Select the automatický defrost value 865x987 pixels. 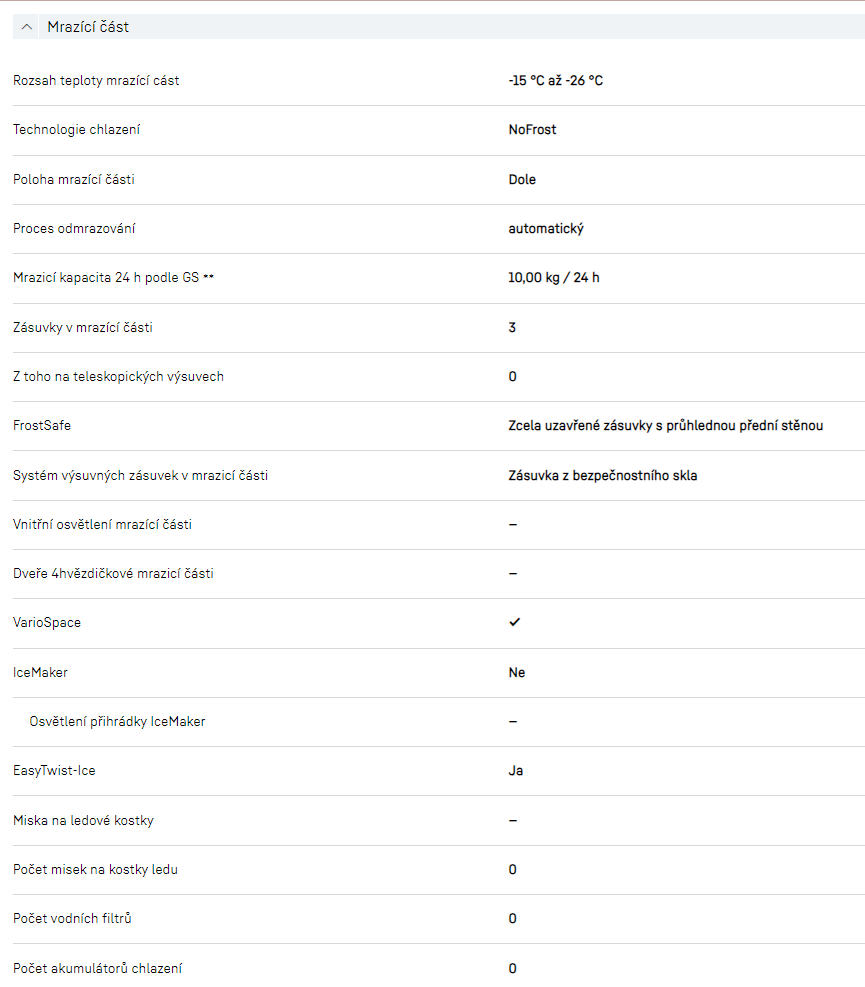pyautogui.click(x=545, y=228)
